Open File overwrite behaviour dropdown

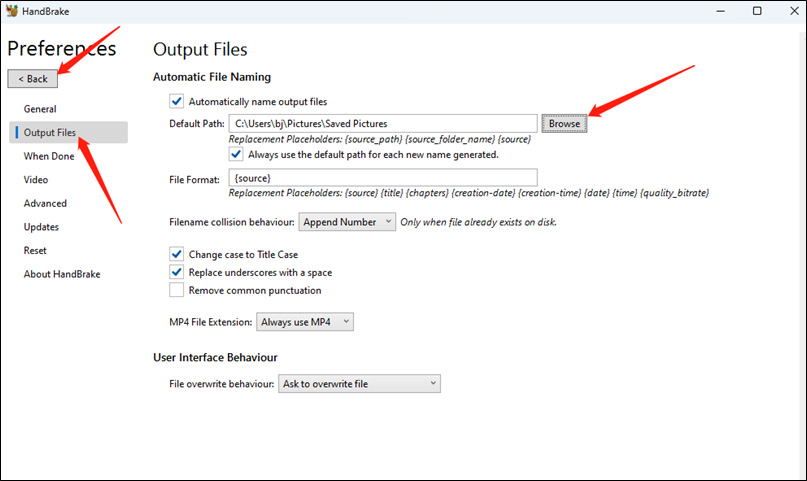359,384
